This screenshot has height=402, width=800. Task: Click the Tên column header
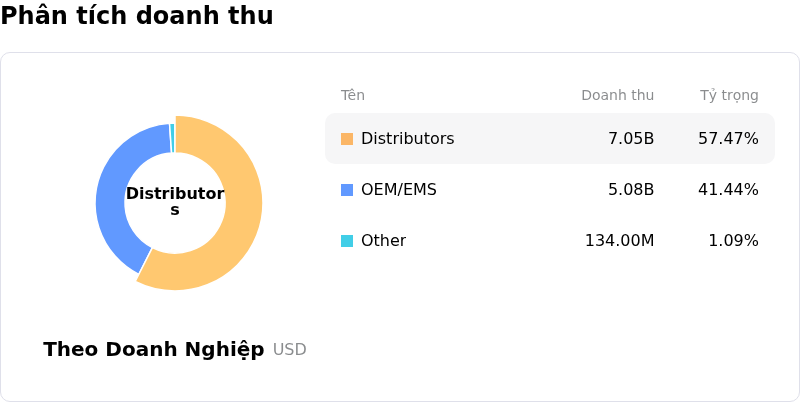point(353,96)
